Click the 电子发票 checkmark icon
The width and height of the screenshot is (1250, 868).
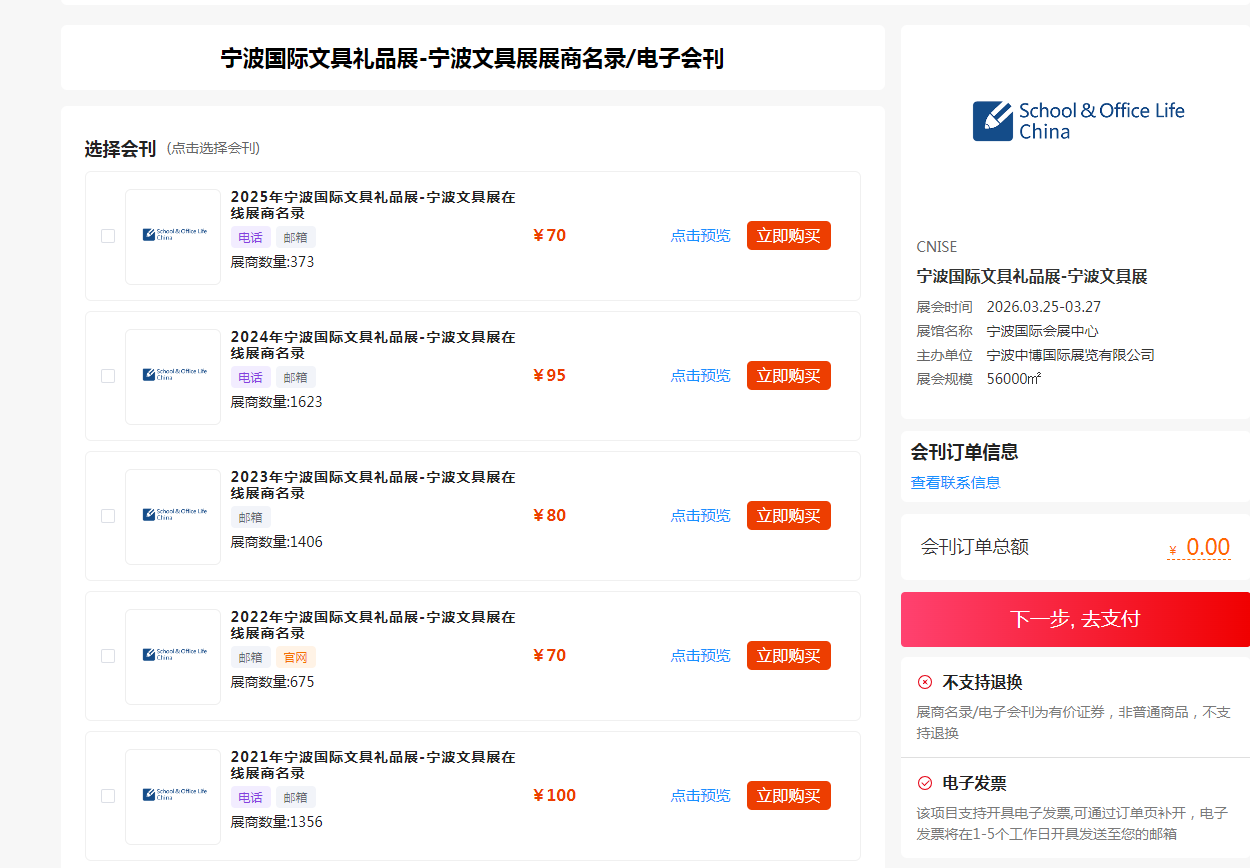click(x=925, y=783)
